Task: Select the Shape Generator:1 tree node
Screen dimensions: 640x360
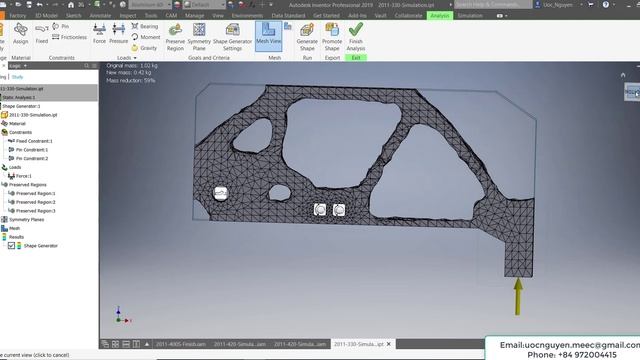Action: click(22, 106)
